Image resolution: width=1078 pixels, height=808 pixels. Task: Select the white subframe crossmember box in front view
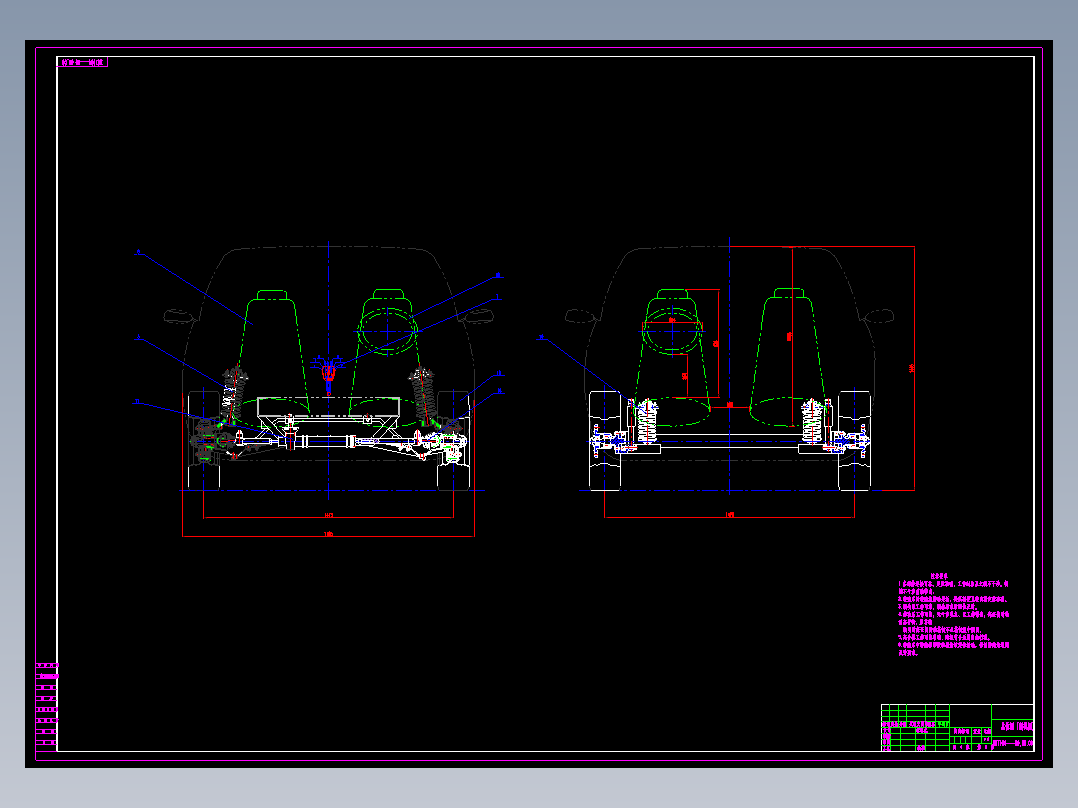click(329, 407)
